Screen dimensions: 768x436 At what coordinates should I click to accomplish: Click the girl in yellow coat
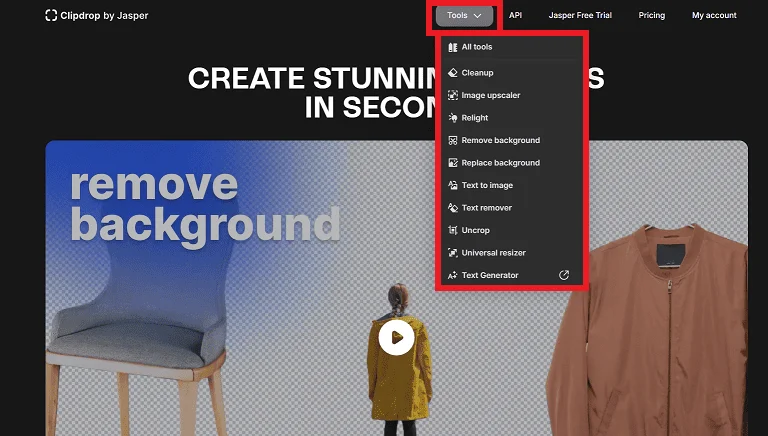pos(399,360)
